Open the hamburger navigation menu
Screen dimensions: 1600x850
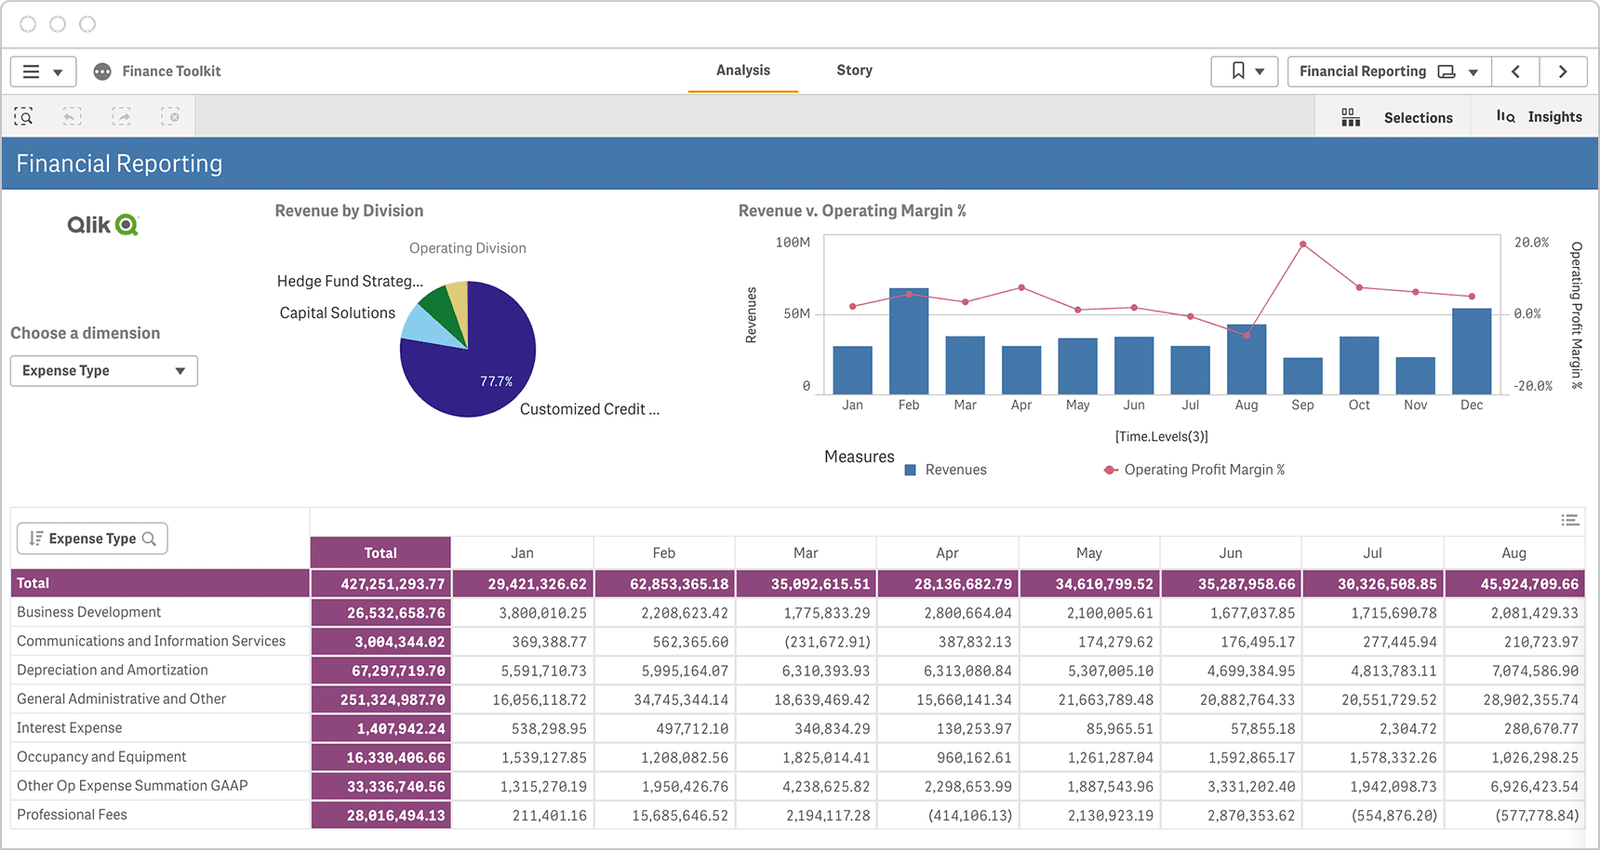pos(31,72)
